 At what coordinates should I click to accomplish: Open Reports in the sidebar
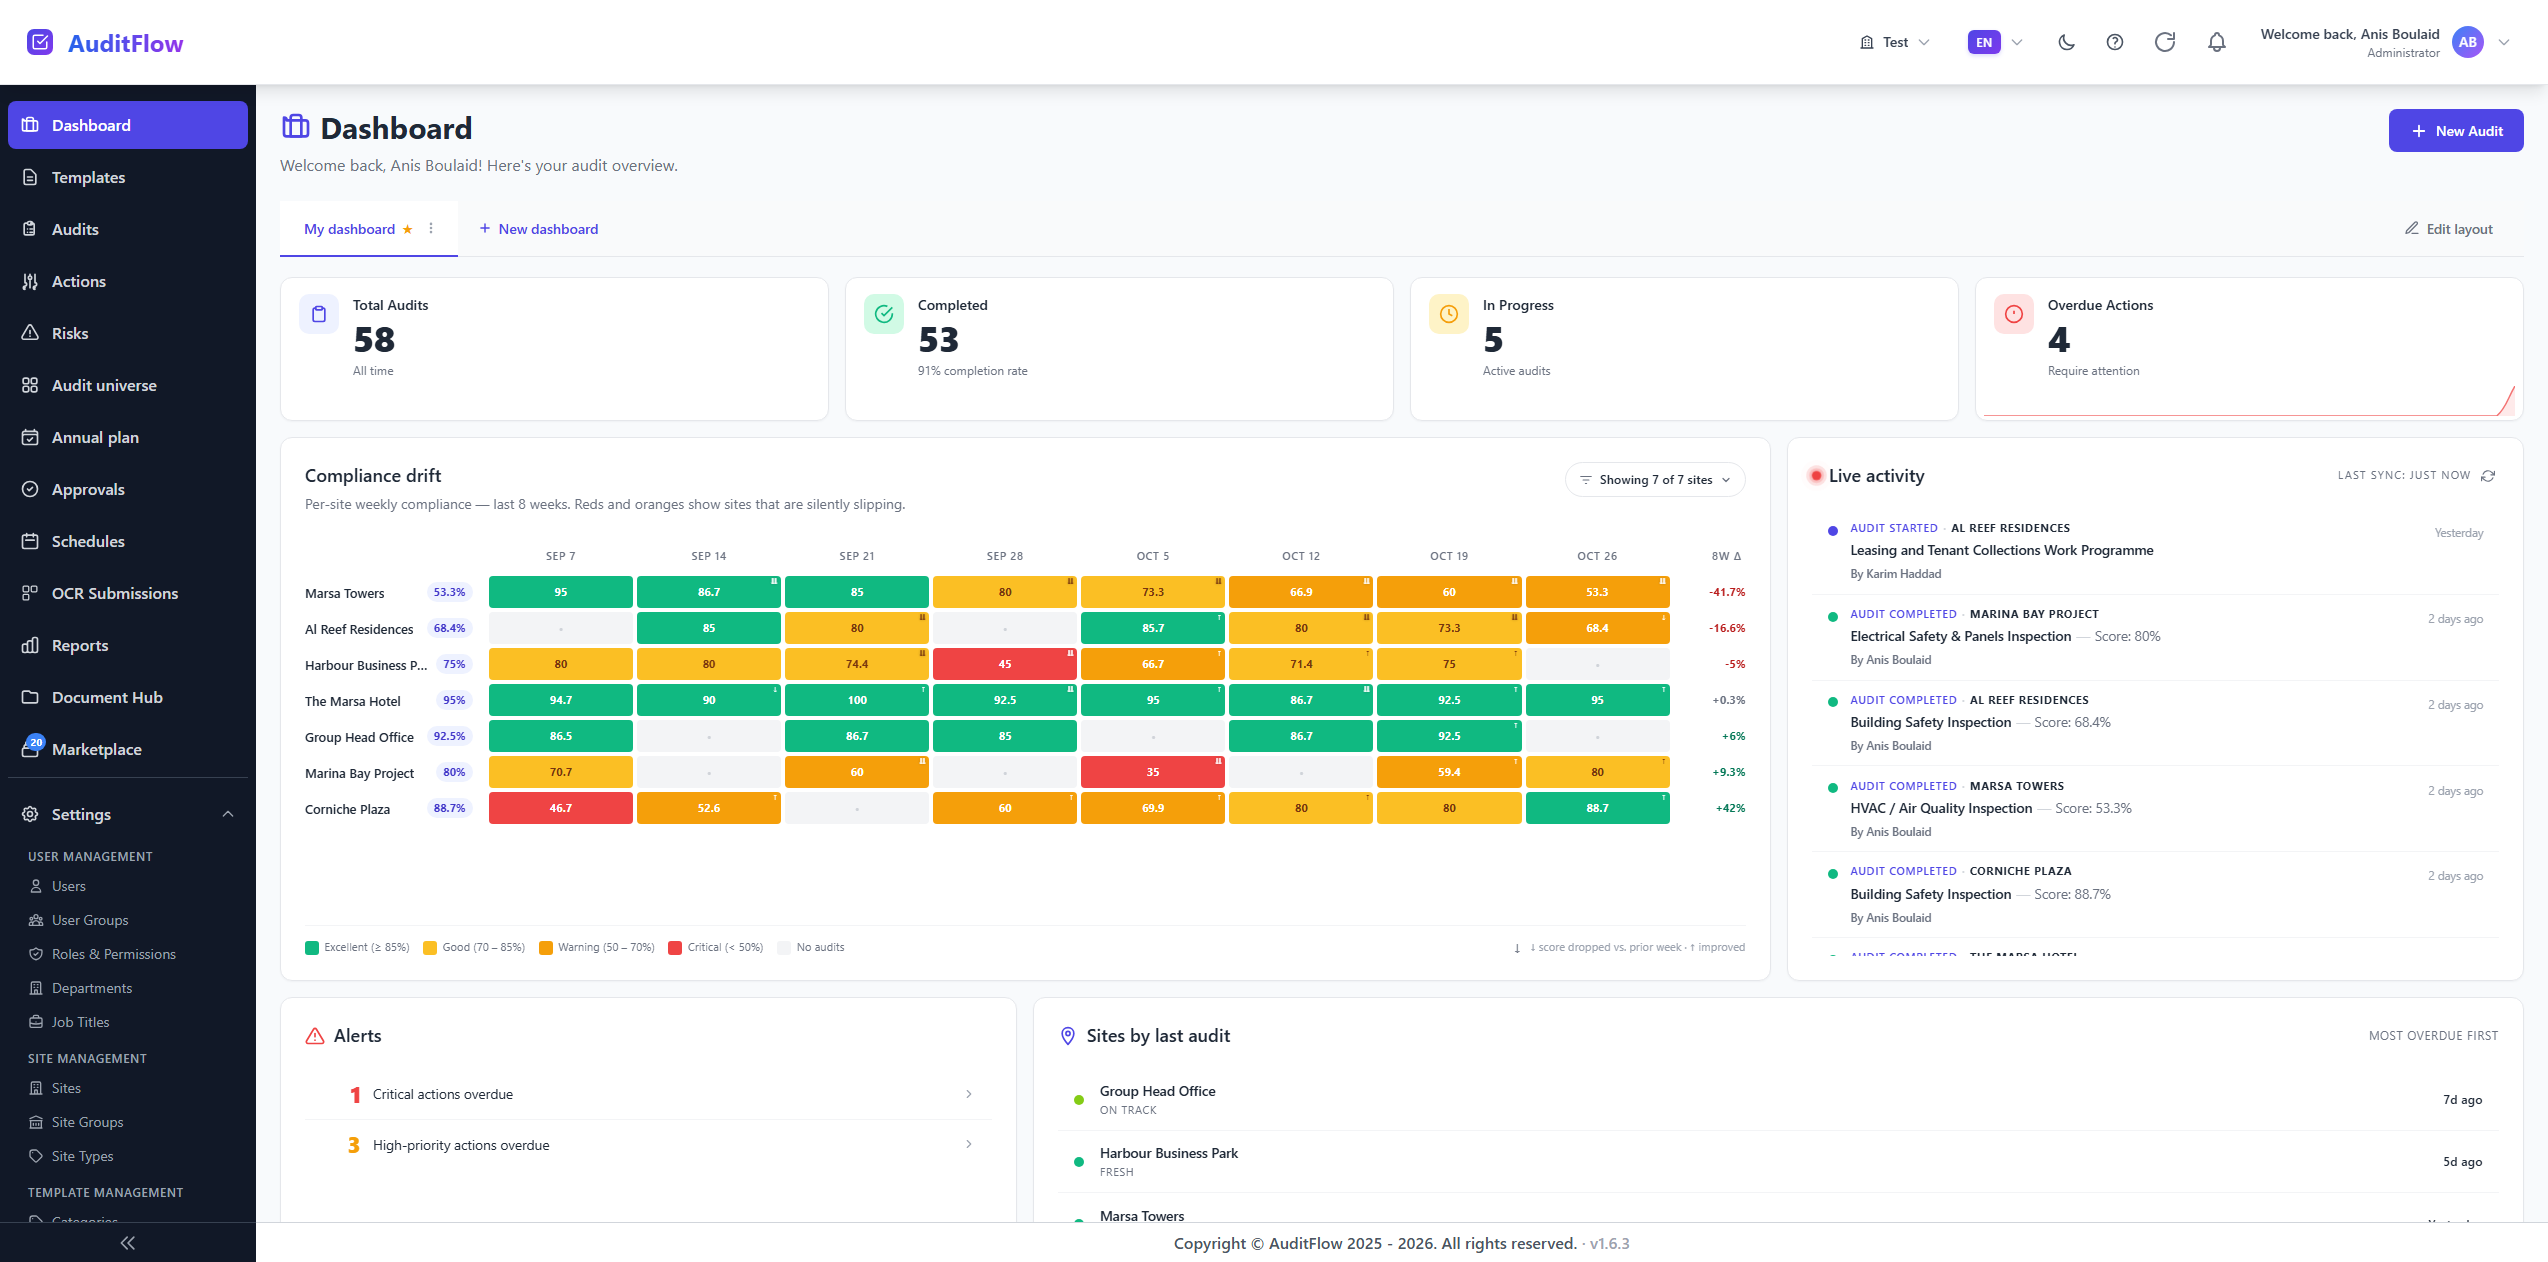coord(128,645)
